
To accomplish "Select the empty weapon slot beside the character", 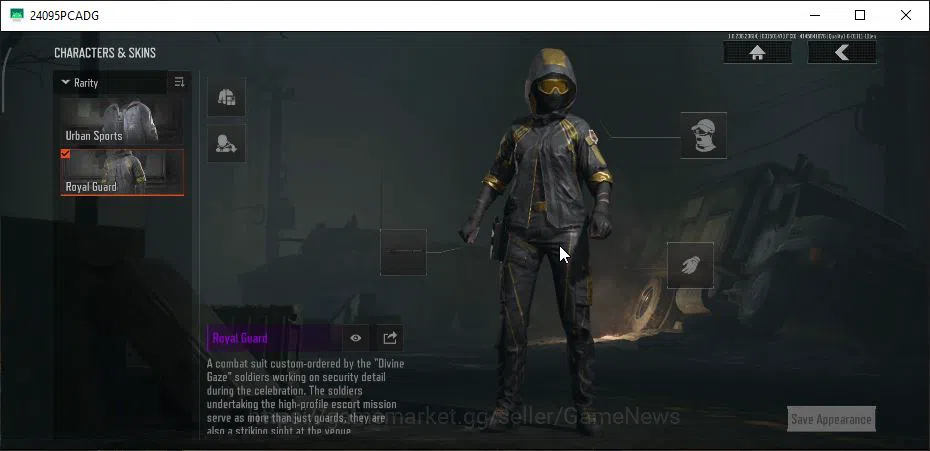I will pos(403,252).
